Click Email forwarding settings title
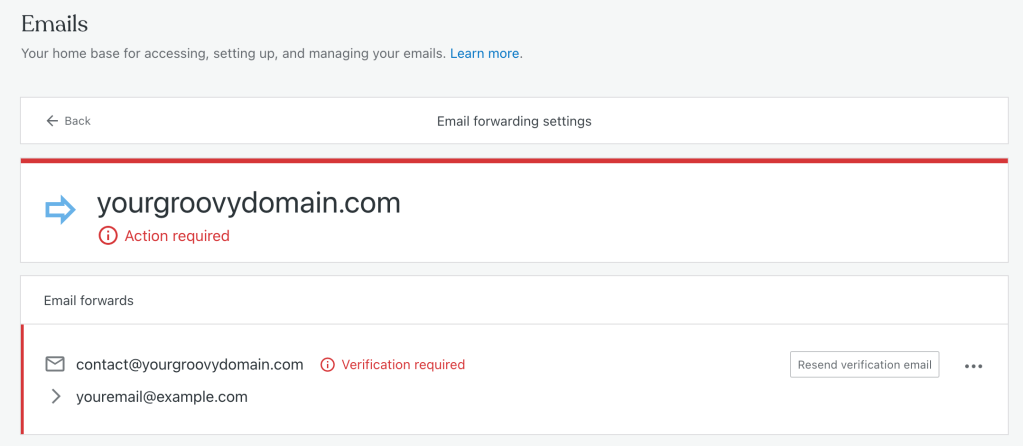This screenshot has width=1023, height=446. click(x=514, y=121)
